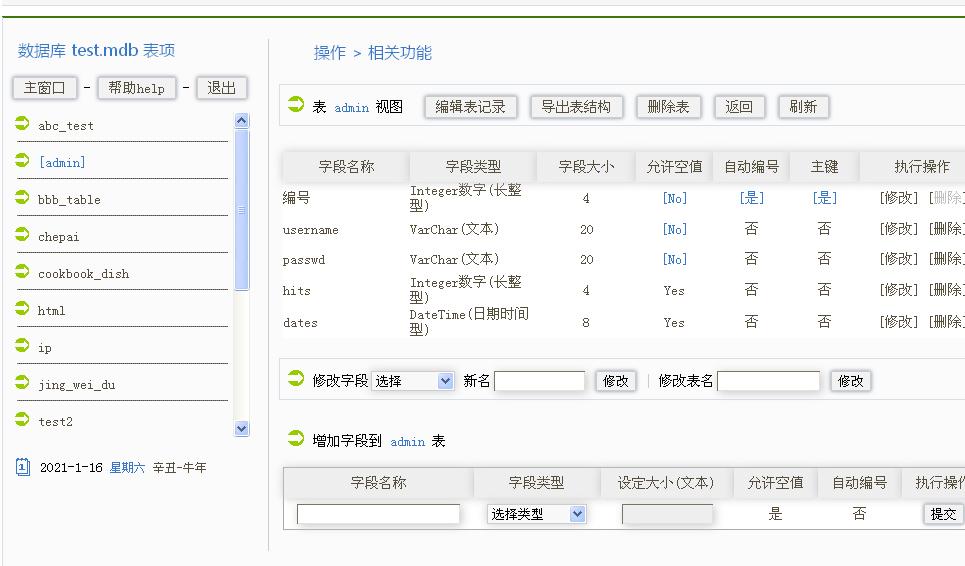Toggle the [No] nullable value for username
965x566 pixels.
(675, 230)
